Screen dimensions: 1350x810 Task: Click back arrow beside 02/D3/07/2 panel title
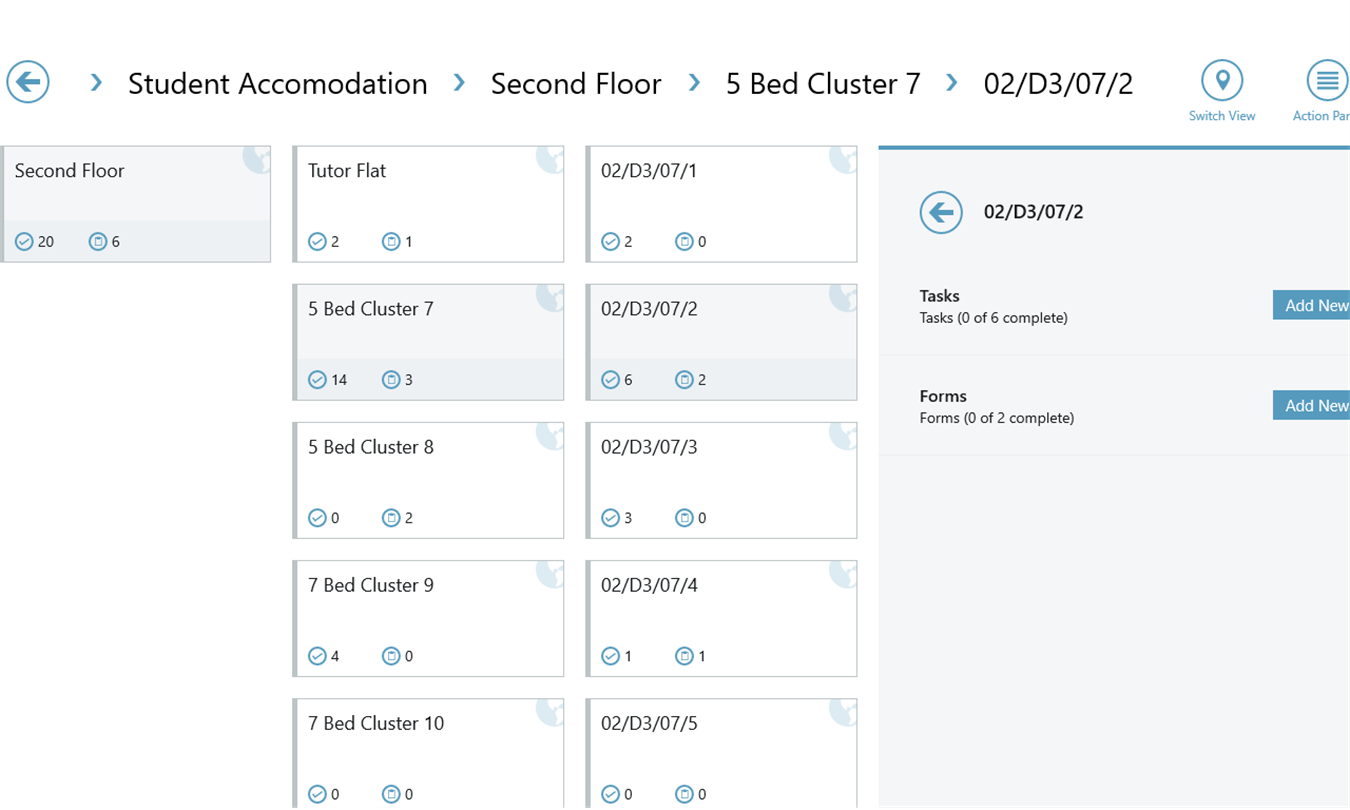coord(941,212)
